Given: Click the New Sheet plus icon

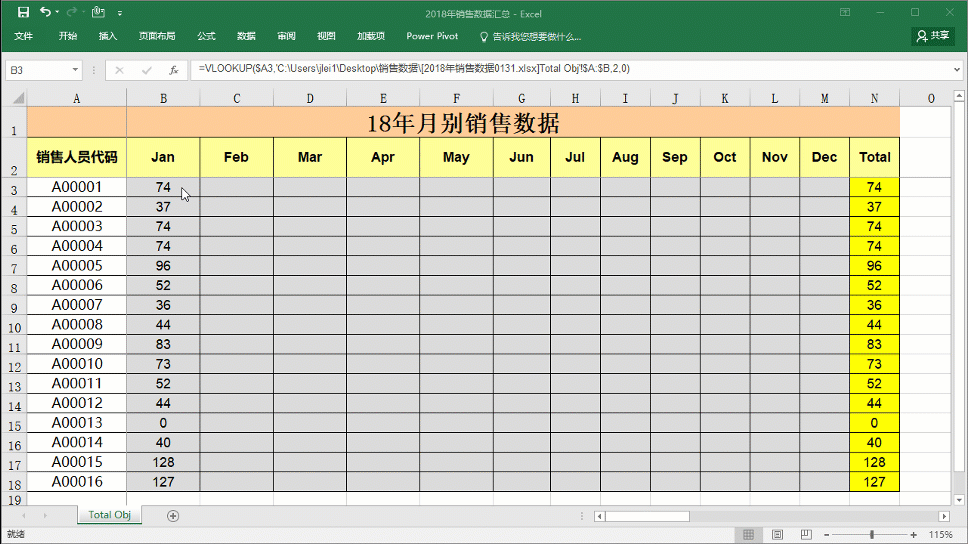Looking at the screenshot, I should pyautogui.click(x=173, y=516).
